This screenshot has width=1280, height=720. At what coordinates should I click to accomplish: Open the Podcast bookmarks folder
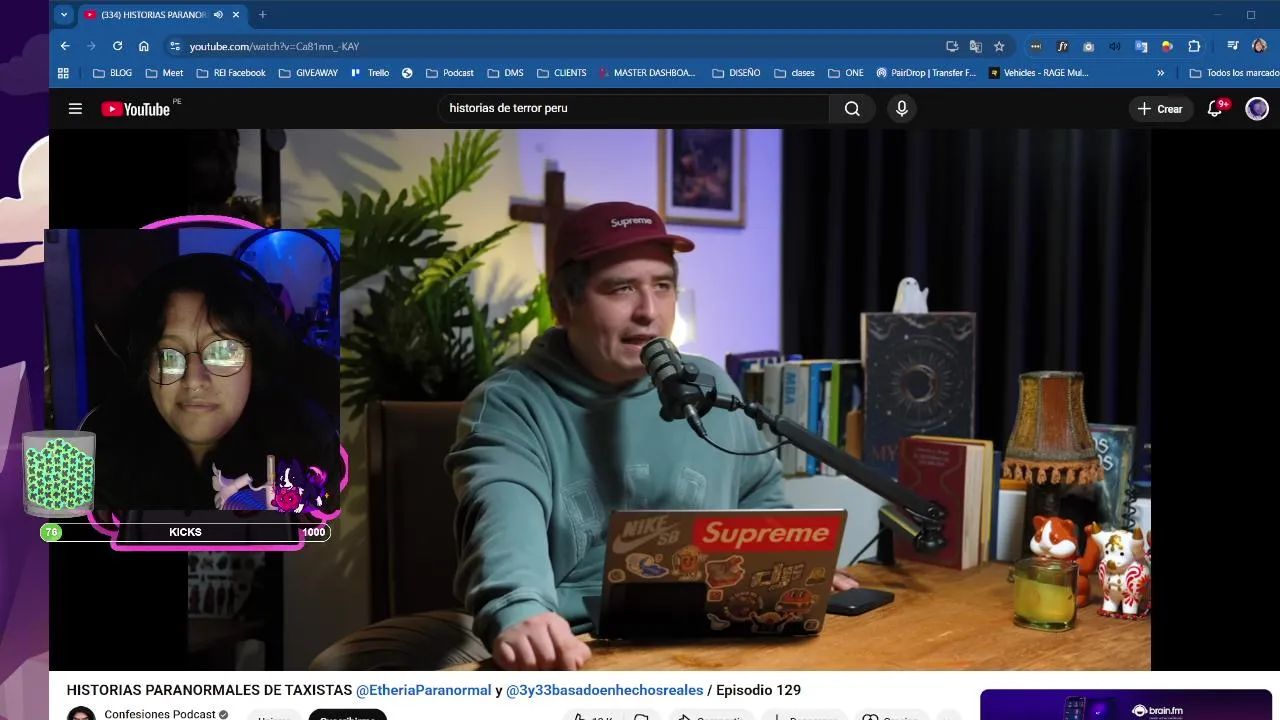(449, 73)
